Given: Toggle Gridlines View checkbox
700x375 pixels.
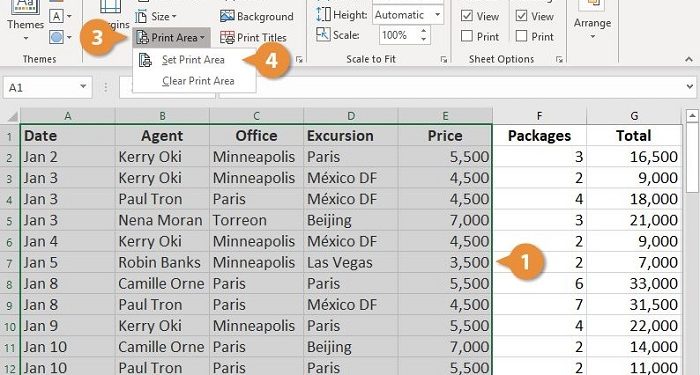Looking at the screenshot, I should click(467, 16).
